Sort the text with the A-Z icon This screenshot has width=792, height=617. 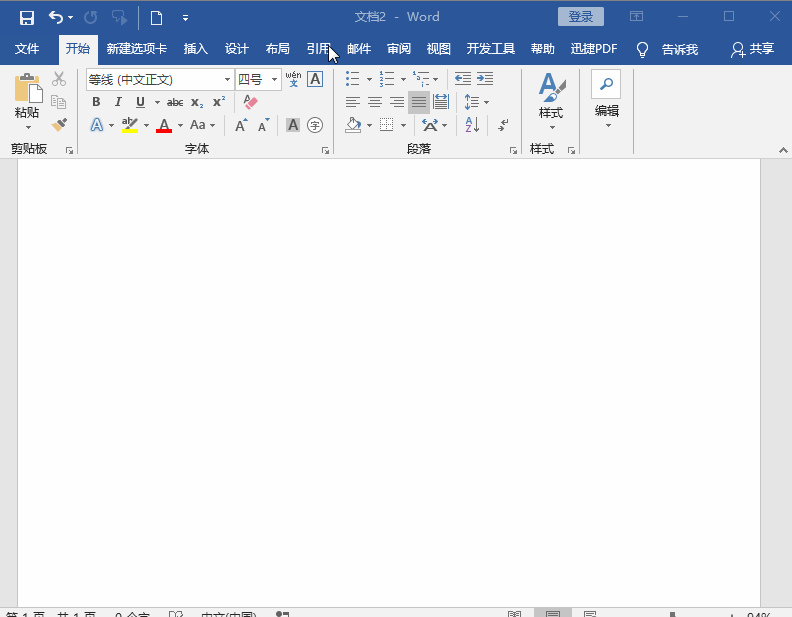472,125
